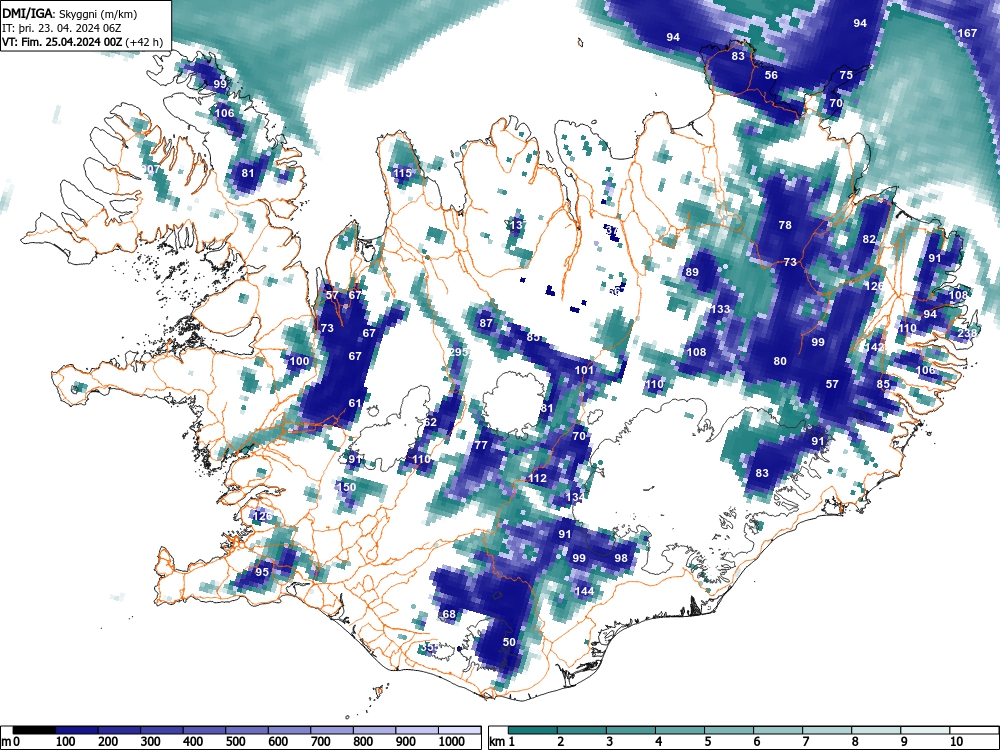Viewport: 1000px width, 750px height.
Task: Click the 400–500 m legend swatch
Action: pos(204,730)
